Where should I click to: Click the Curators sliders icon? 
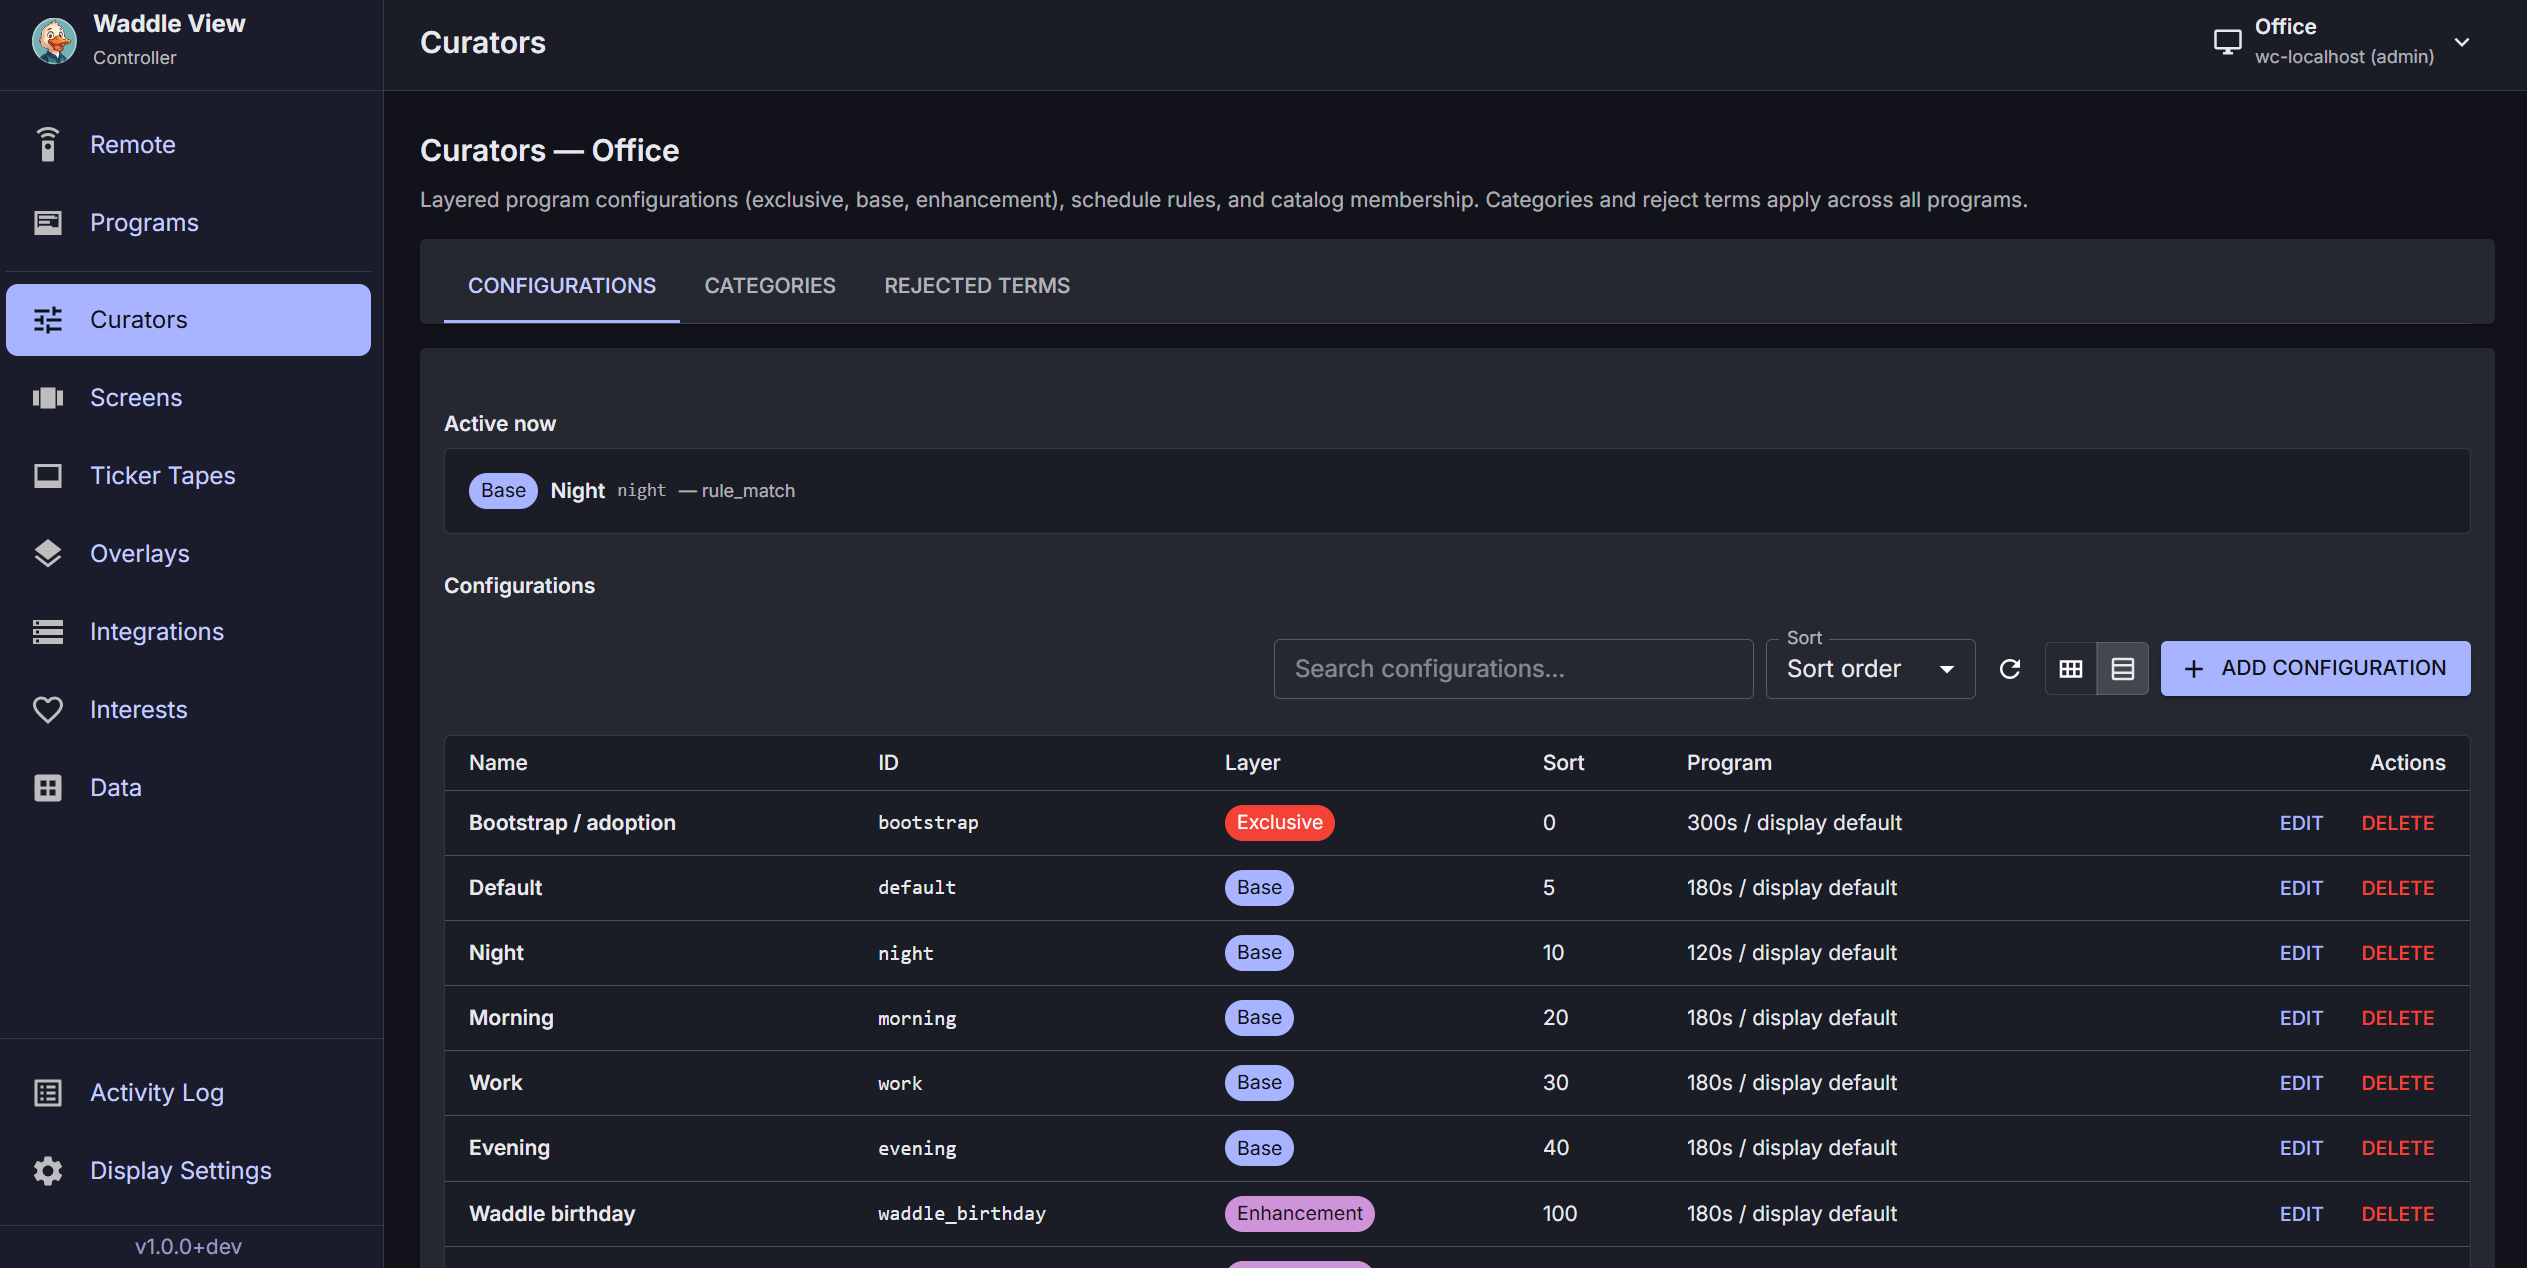[x=47, y=320]
